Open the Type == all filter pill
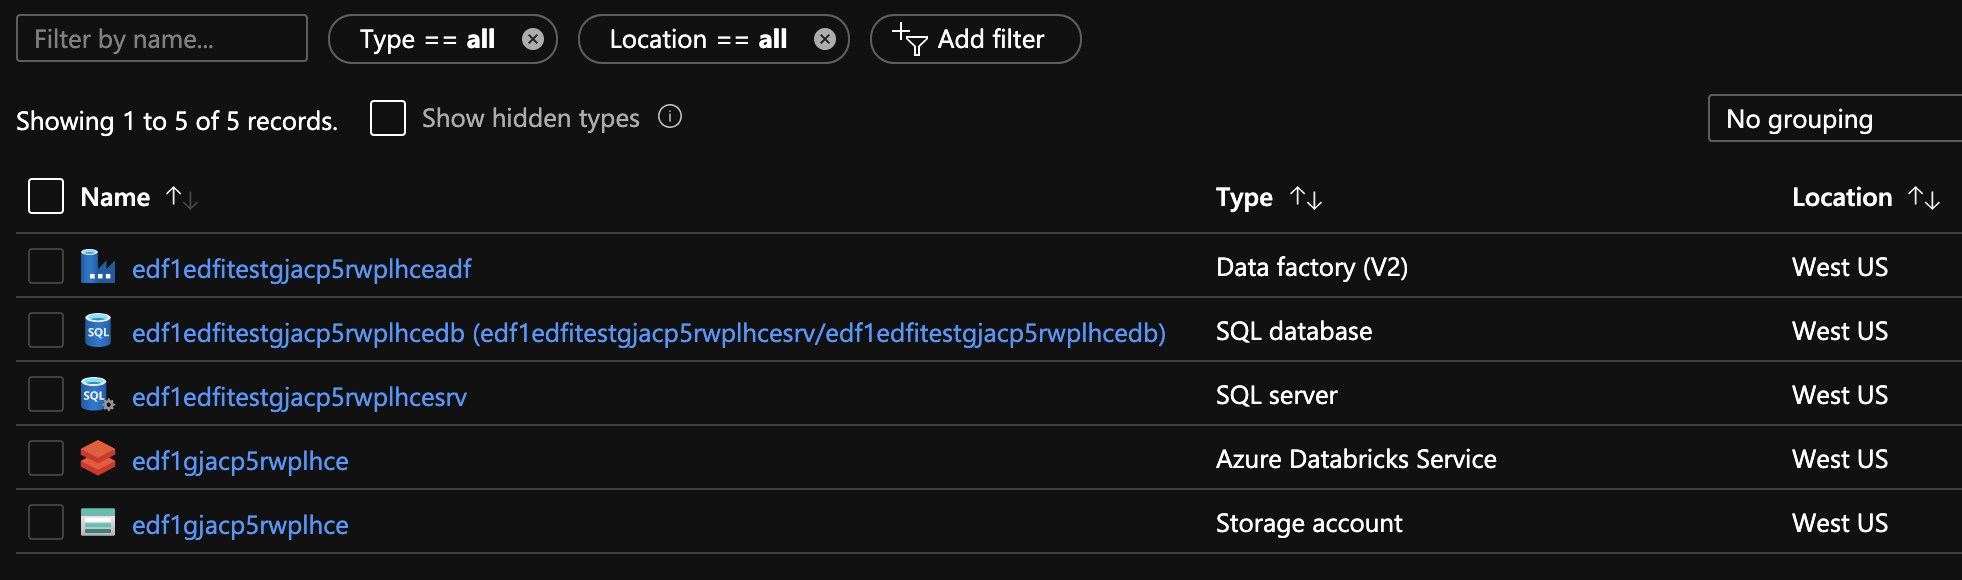 click(428, 39)
